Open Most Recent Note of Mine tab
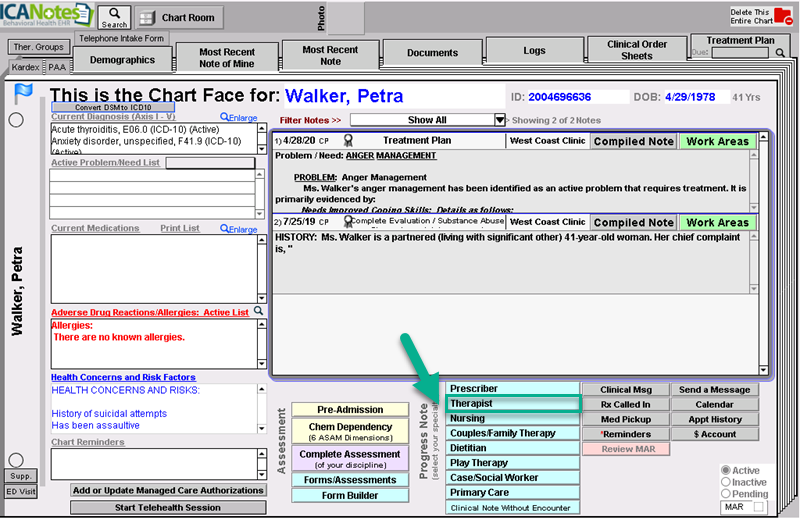Viewport: 800px width, 520px height. tap(227, 58)
